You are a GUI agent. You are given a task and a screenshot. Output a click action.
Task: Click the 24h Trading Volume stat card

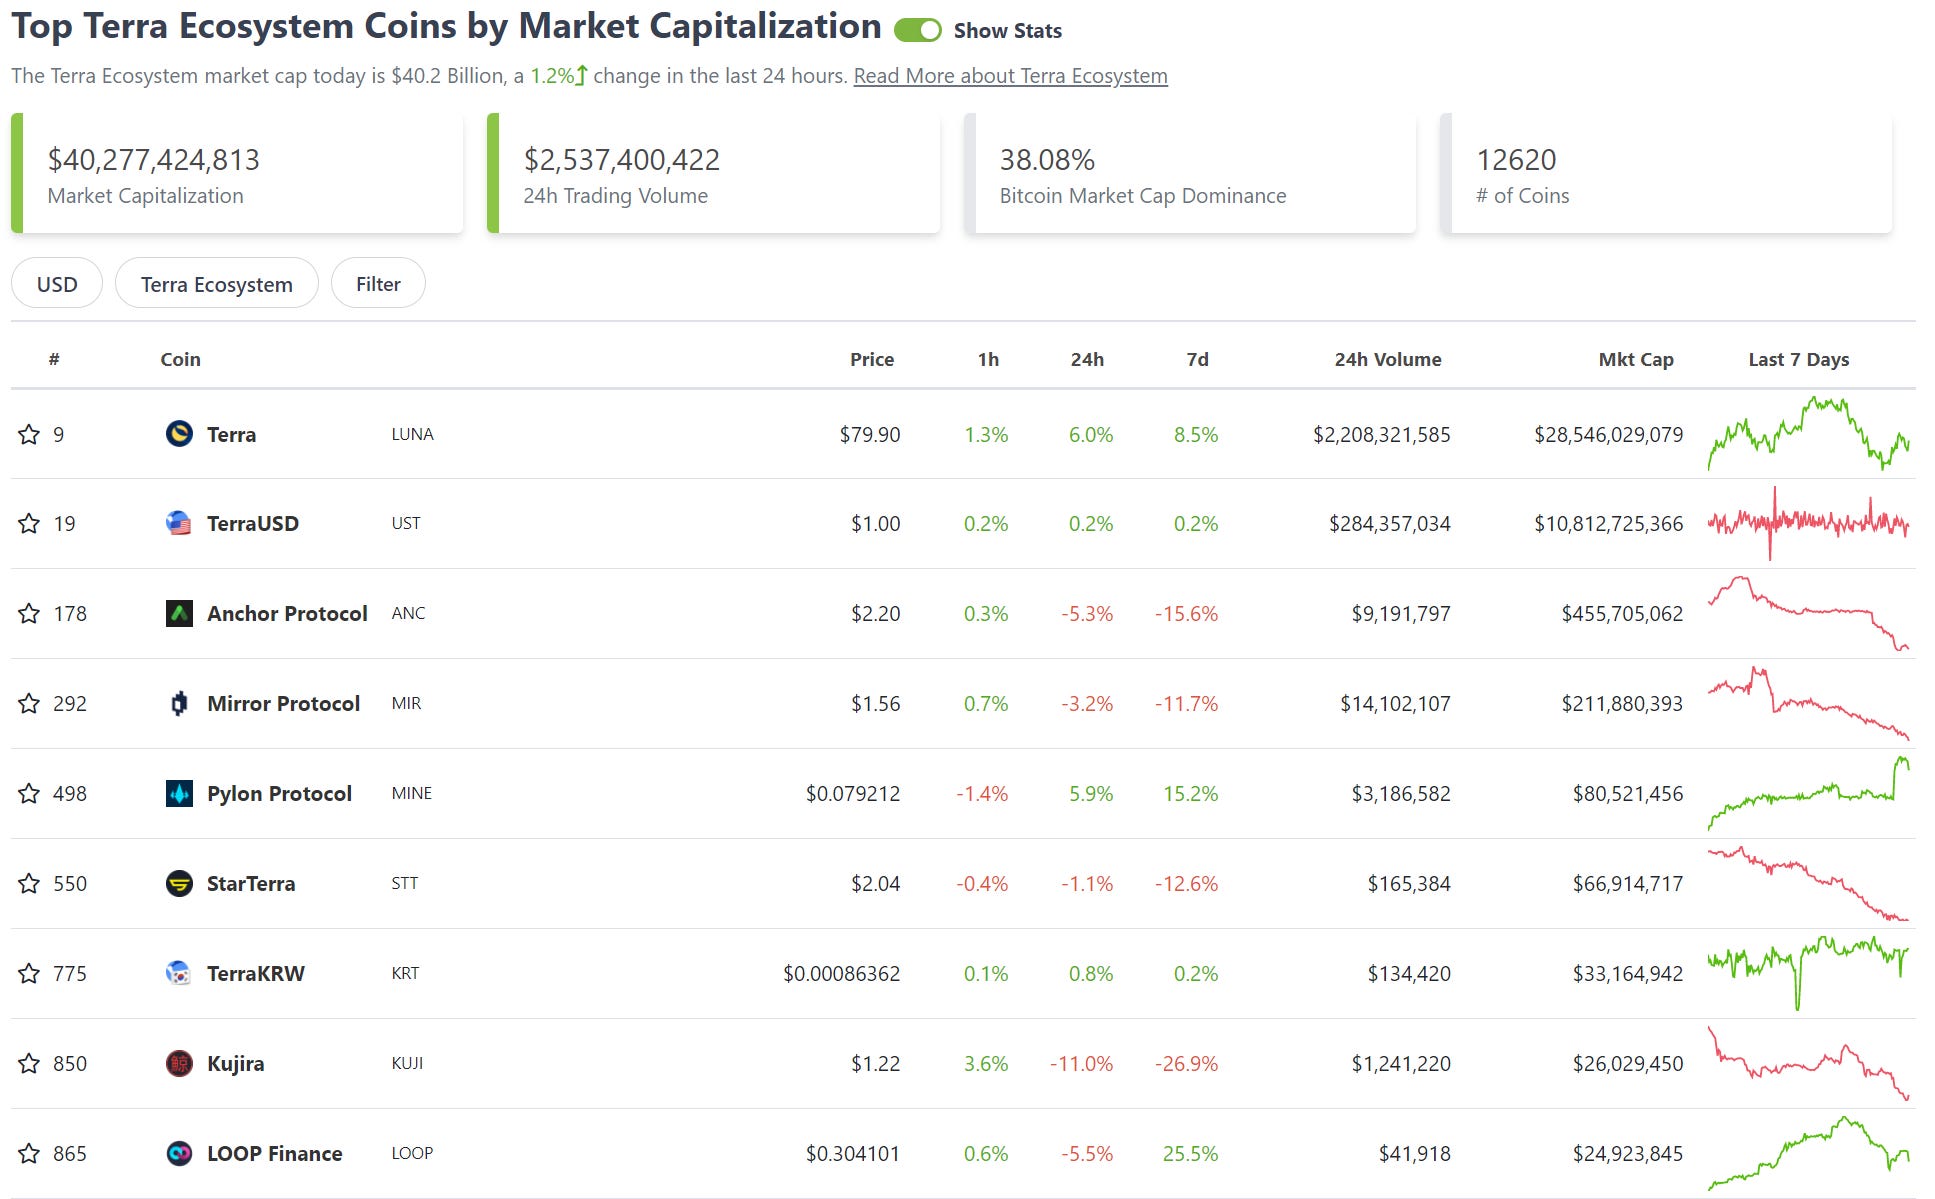click(x=713, y=173)
